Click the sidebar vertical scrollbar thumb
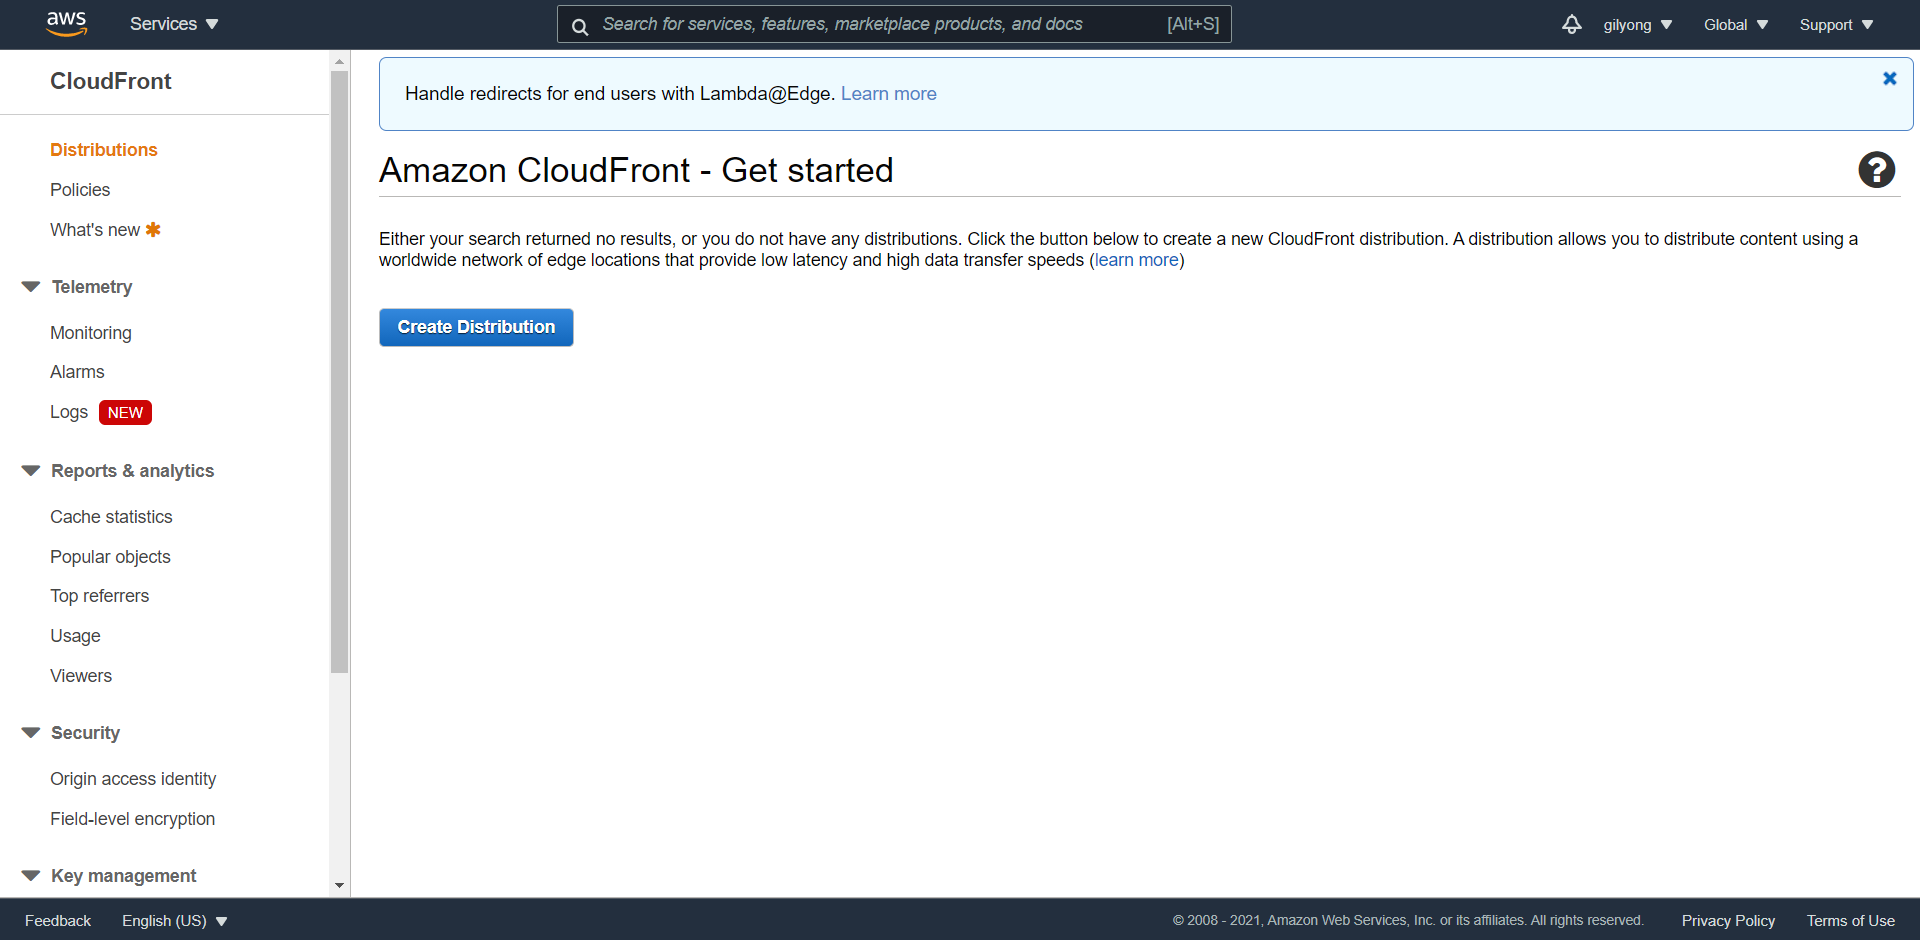 pyautogui.click(x=339, y=372)
